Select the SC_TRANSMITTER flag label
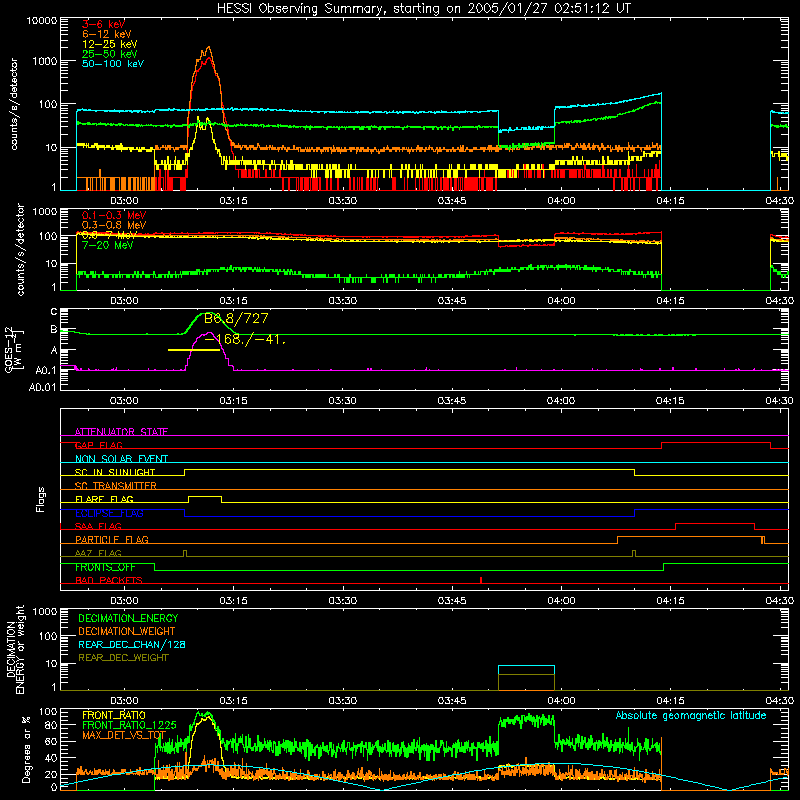800x800 pixels. coord(116,485)
